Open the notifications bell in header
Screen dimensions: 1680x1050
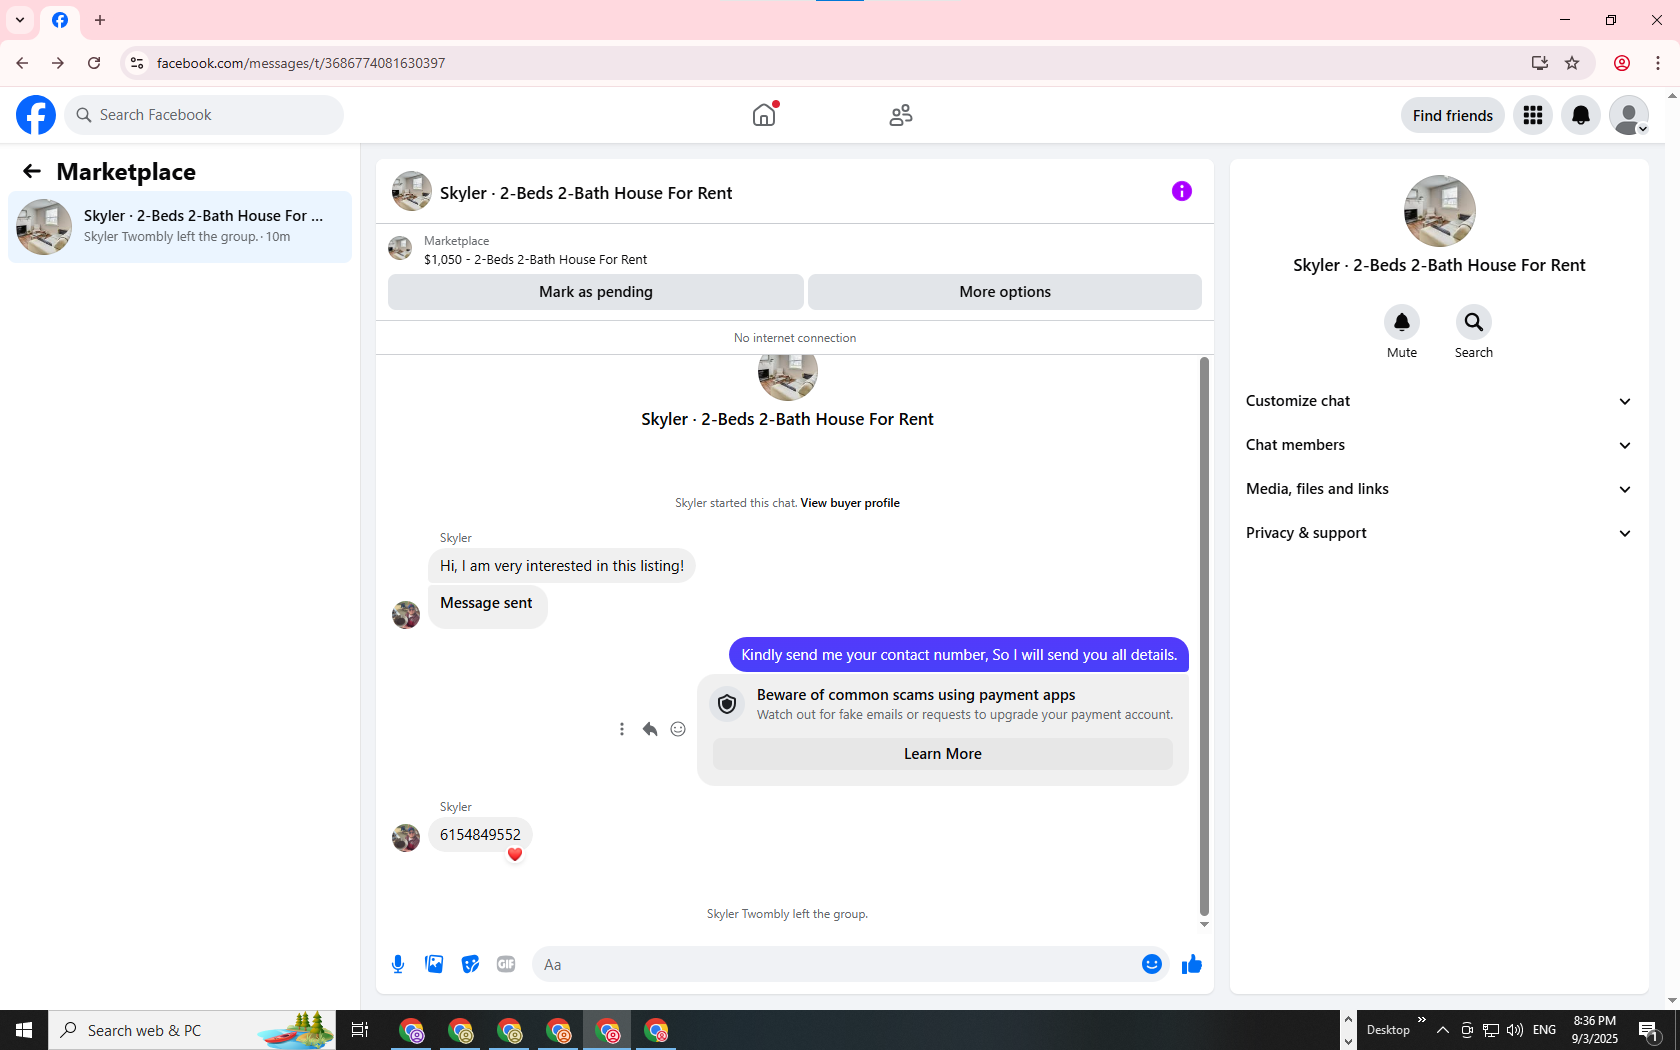tap(1581, 115)
